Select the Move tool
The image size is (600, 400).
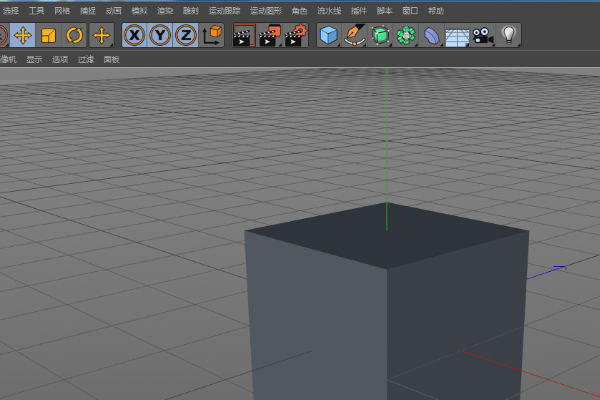click(x=22, y=36)
